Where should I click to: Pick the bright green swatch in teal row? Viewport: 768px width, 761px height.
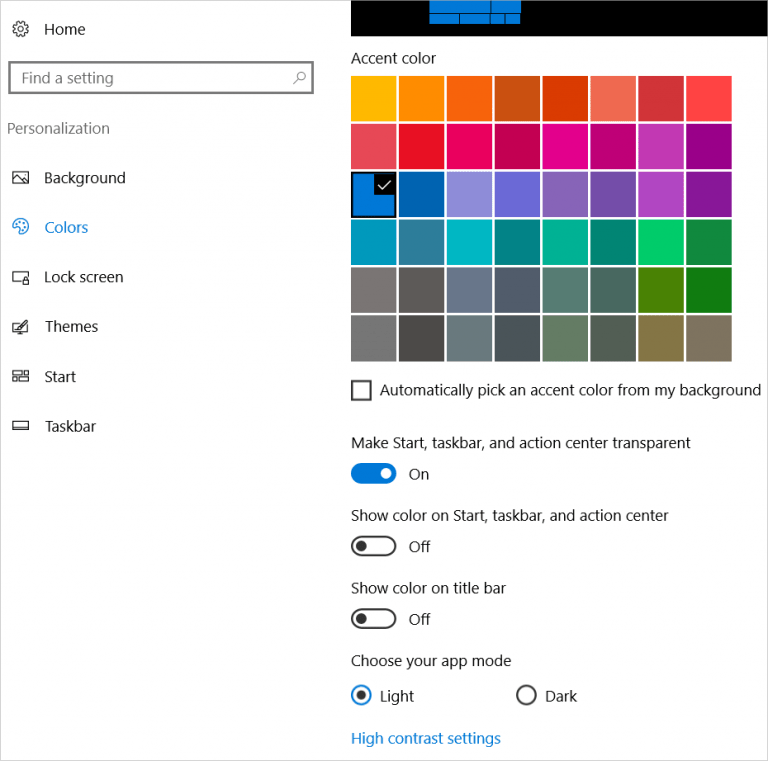(x=661, y=242)
